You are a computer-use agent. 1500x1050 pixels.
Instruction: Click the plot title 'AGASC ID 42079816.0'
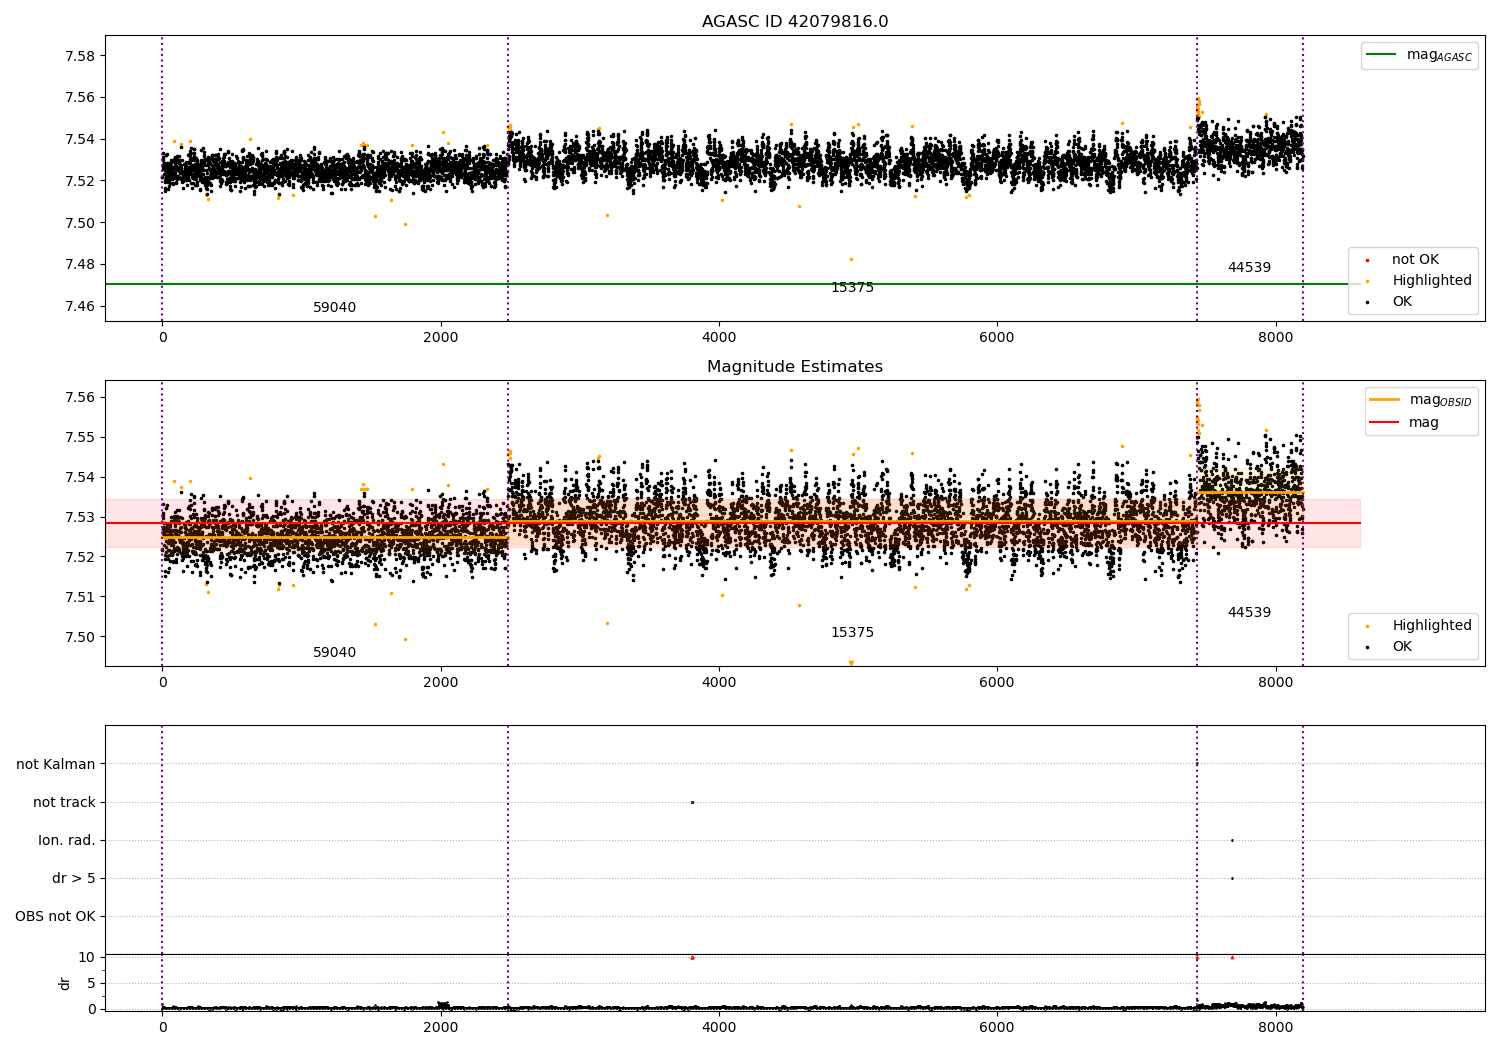(795, 22)
